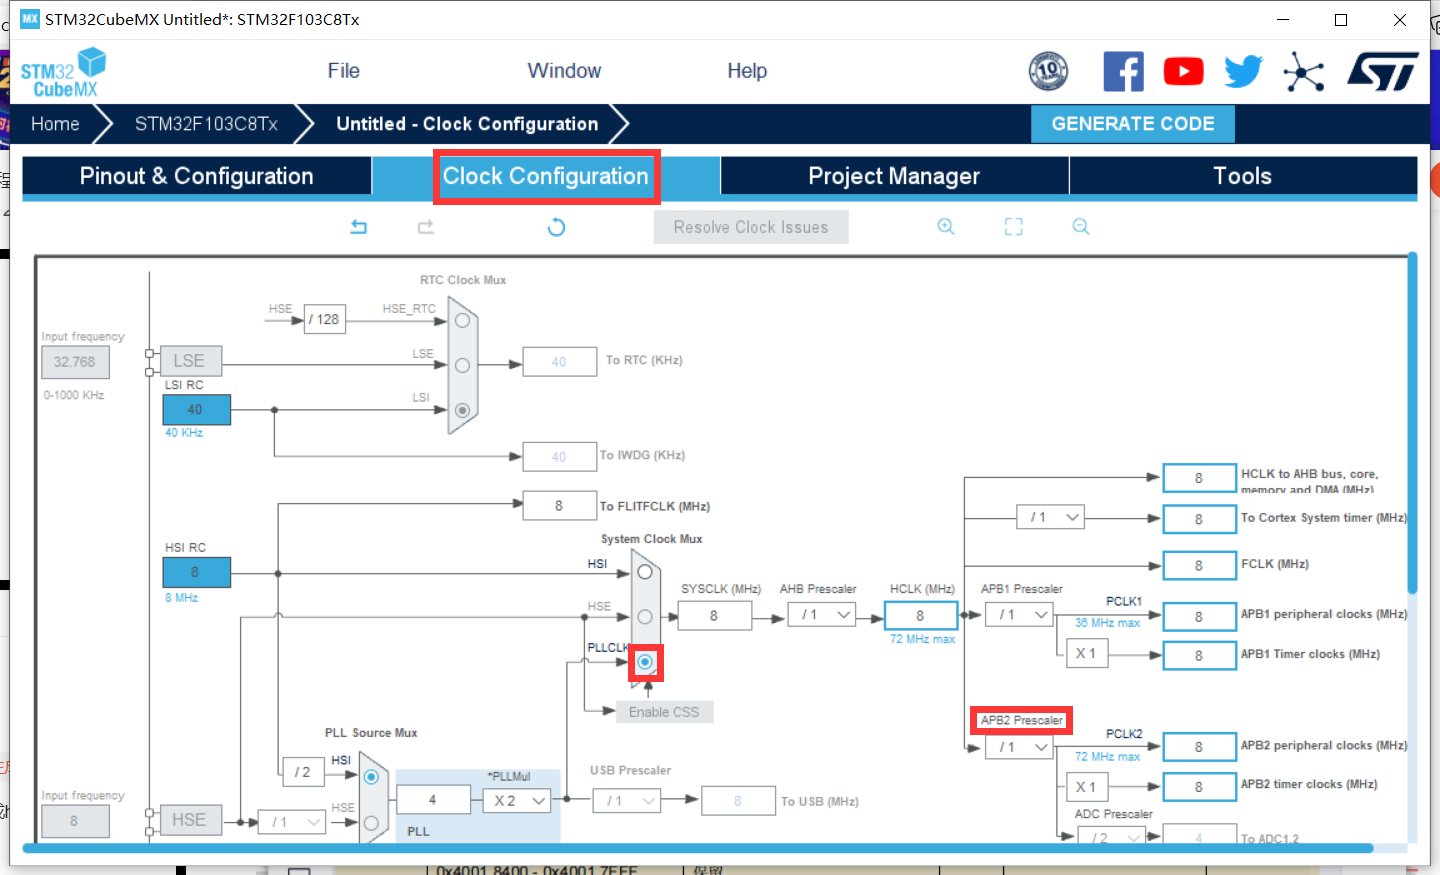This screenshot has width=1440, height=875.
Task: Open the Cortex System timer divider dropdown
Action: click(x=1051, y=517)
